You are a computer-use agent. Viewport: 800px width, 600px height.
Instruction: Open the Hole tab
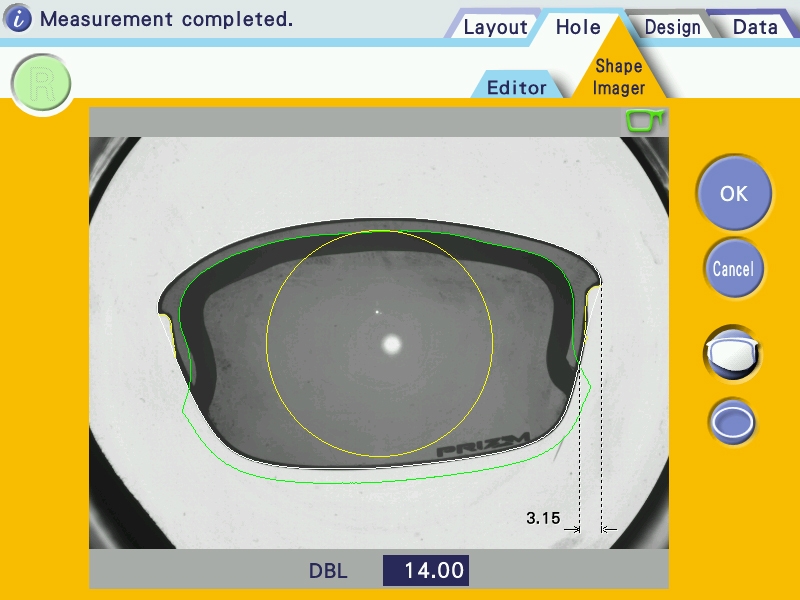tap(578, 27)
